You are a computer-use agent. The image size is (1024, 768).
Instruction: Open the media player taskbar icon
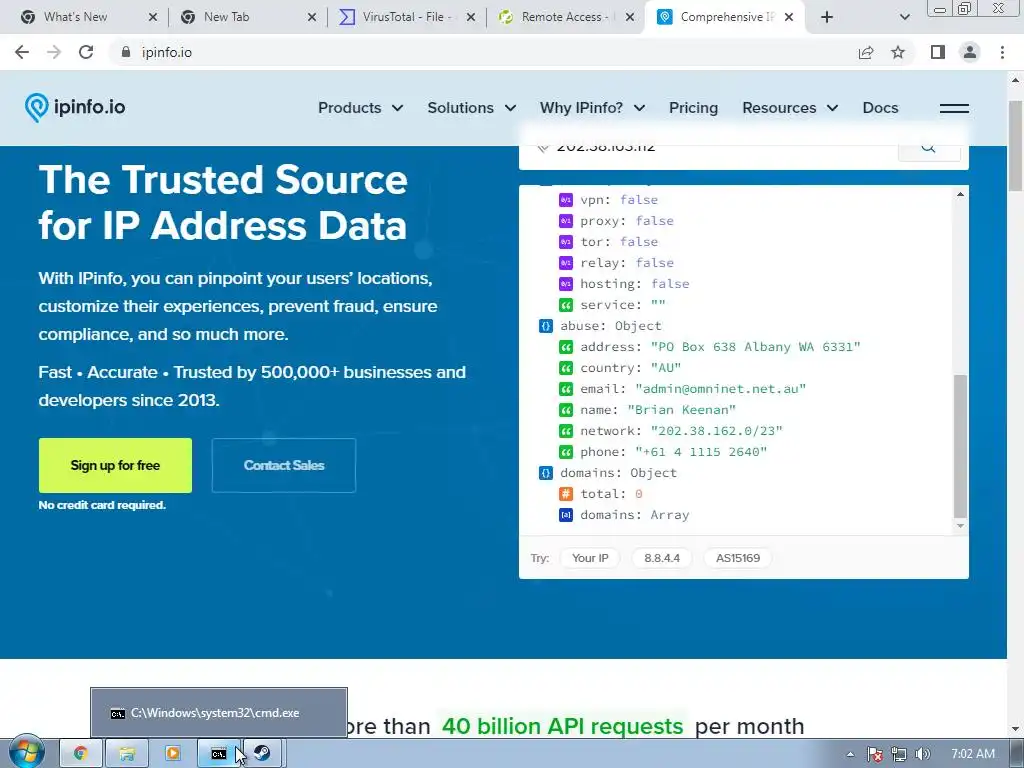172,753
